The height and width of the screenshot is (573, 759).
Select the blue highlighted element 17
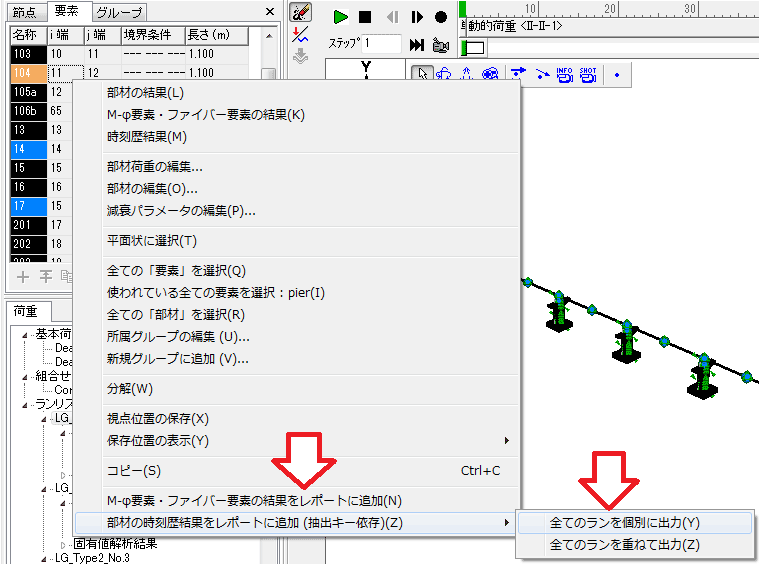click(29, 206)
